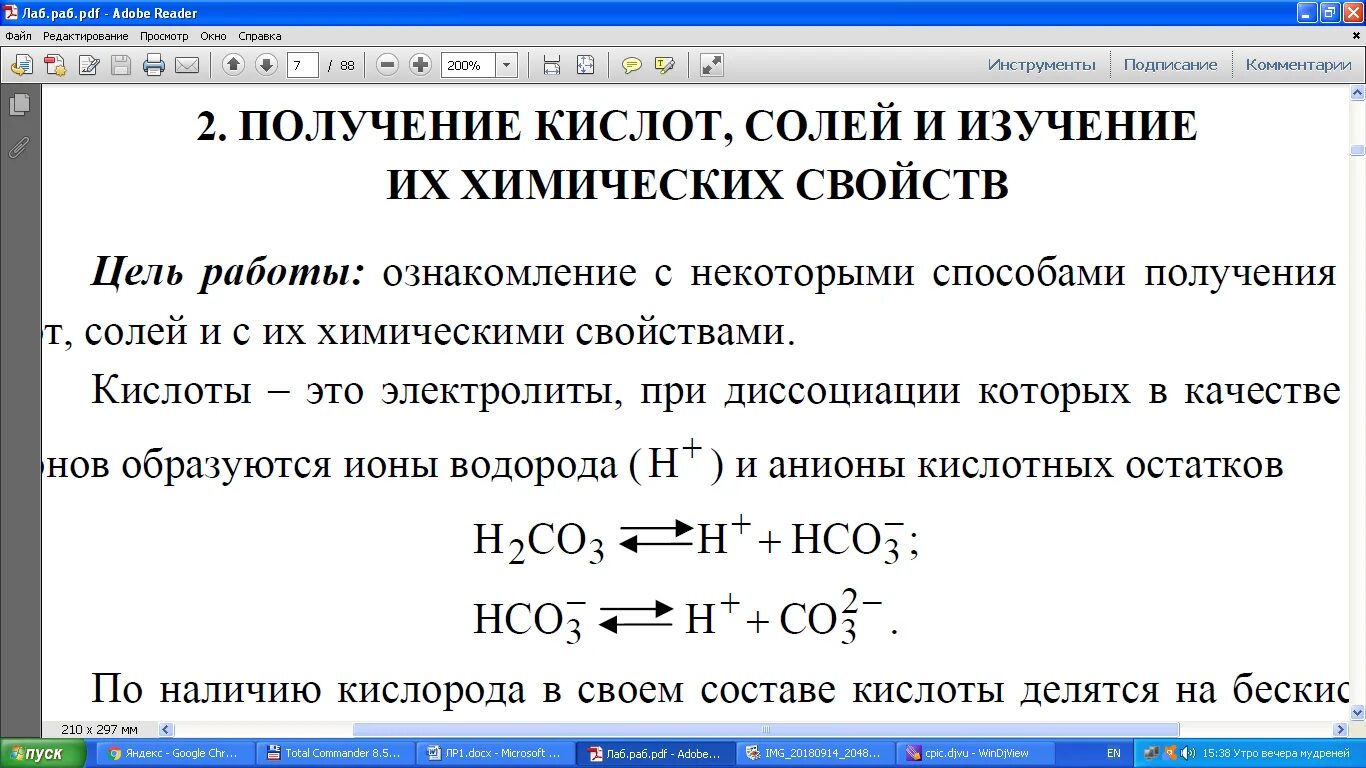Screen dimensions: 1366x768
Task: Show attachments paperclip panel in sidebar
Action: click(19, 148)
